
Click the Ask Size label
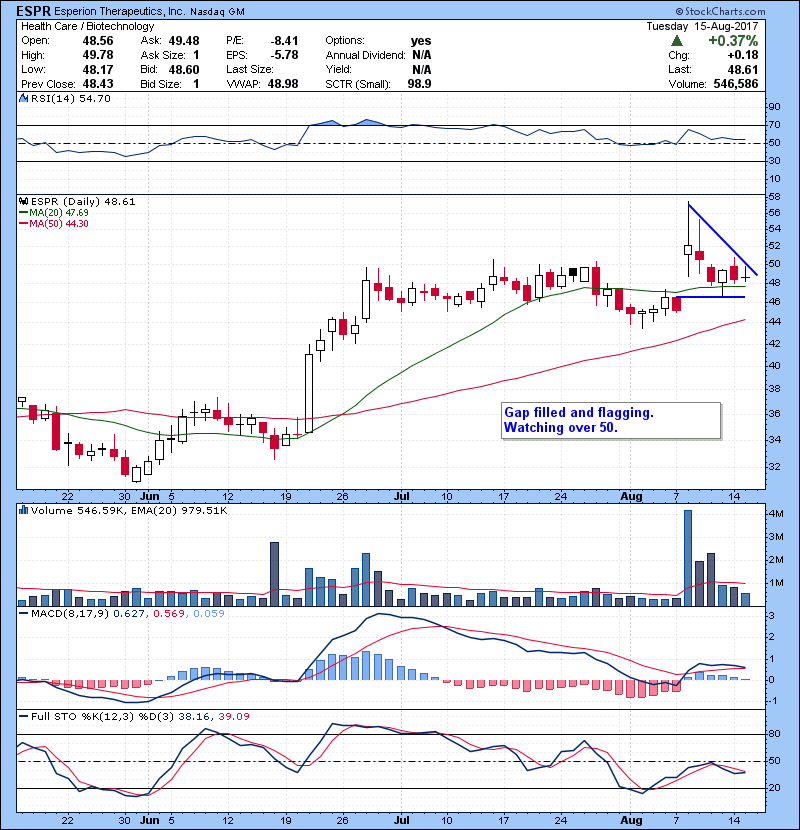click(x=163, y=55)
